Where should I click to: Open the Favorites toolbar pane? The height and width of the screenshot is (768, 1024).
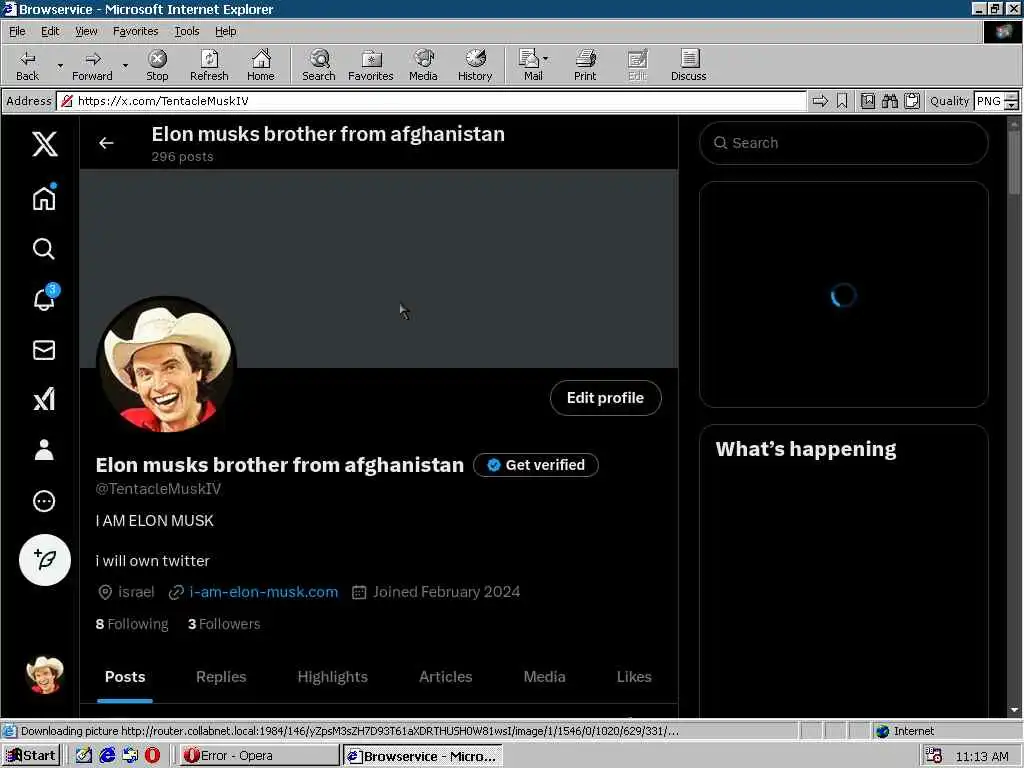tap(370, 65)
